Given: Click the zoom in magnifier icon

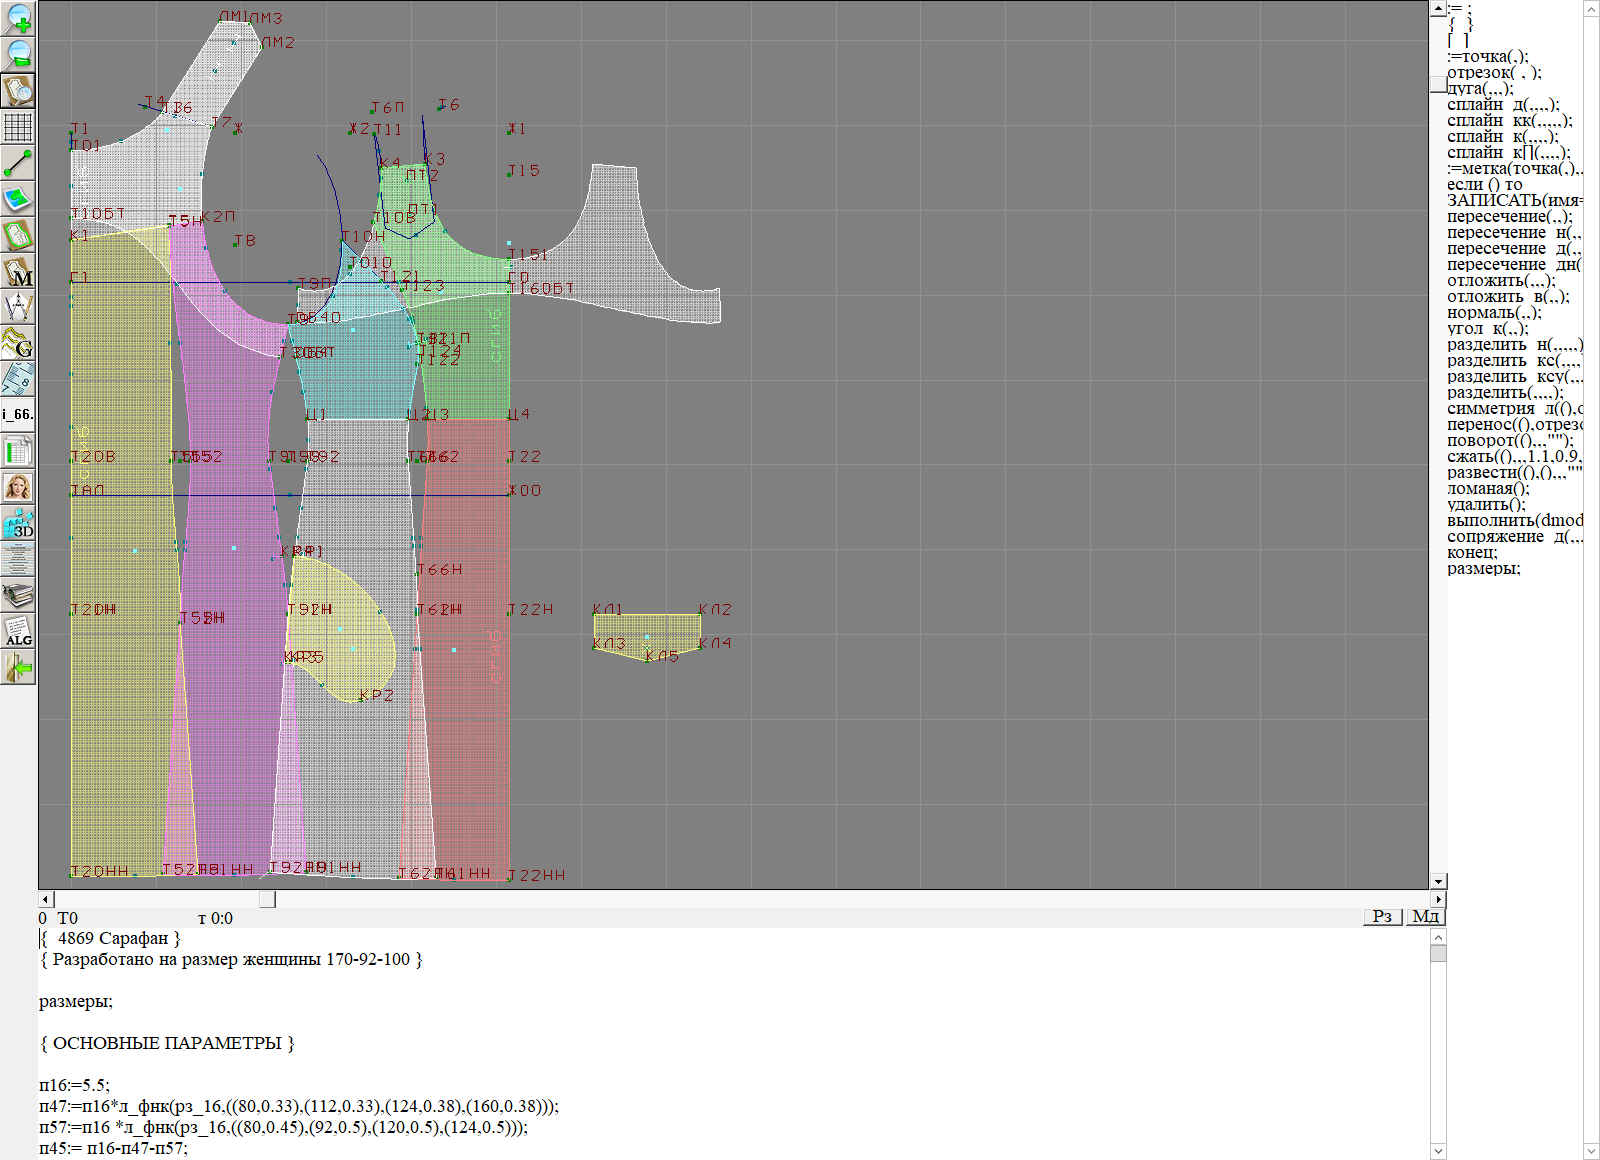Looking at the screenshot, I should pos(18,18).
